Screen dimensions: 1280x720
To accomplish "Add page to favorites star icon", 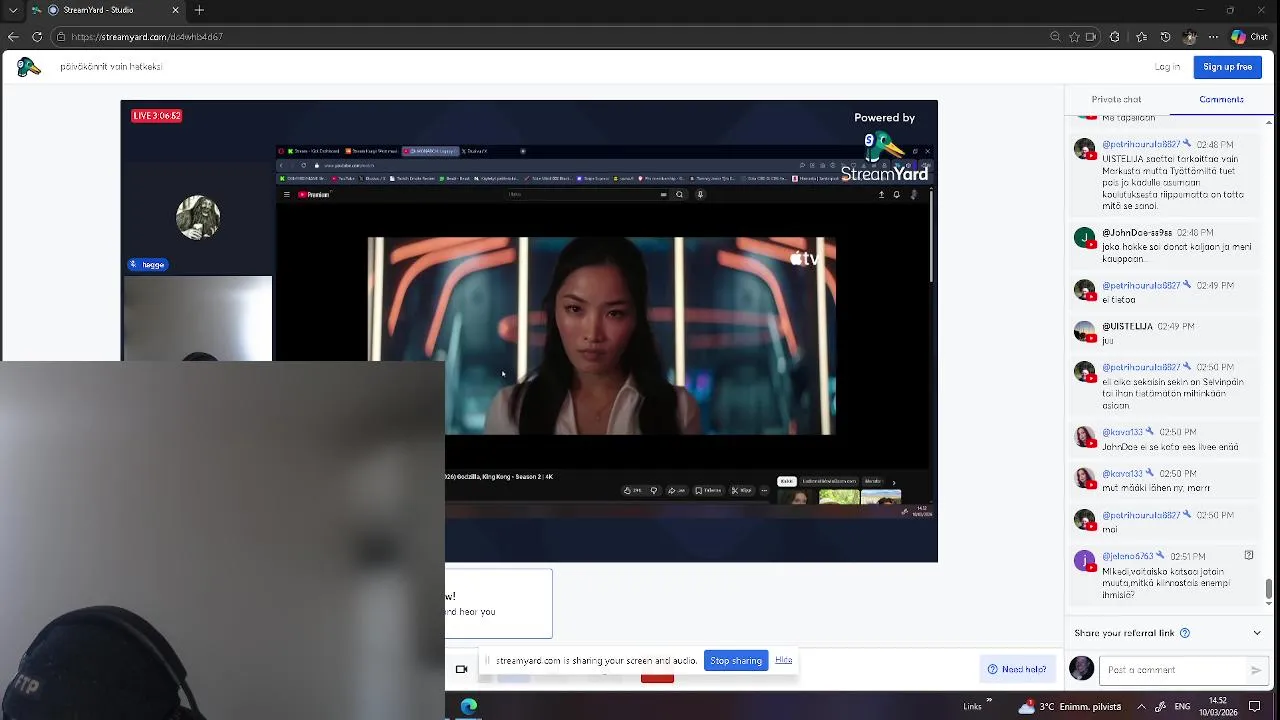I will tap(1074, 37).
